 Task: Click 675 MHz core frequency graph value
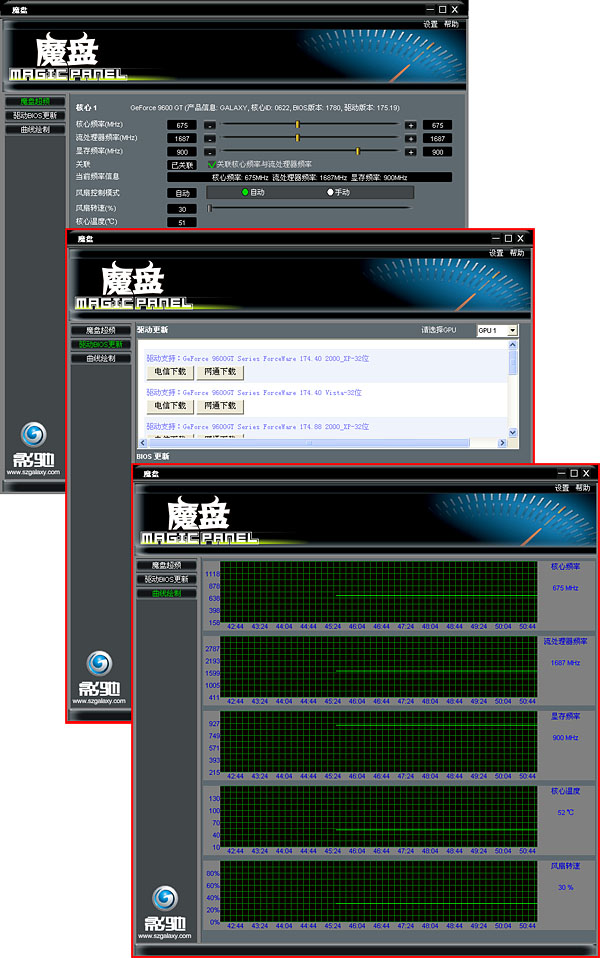(x=565, y=588)
